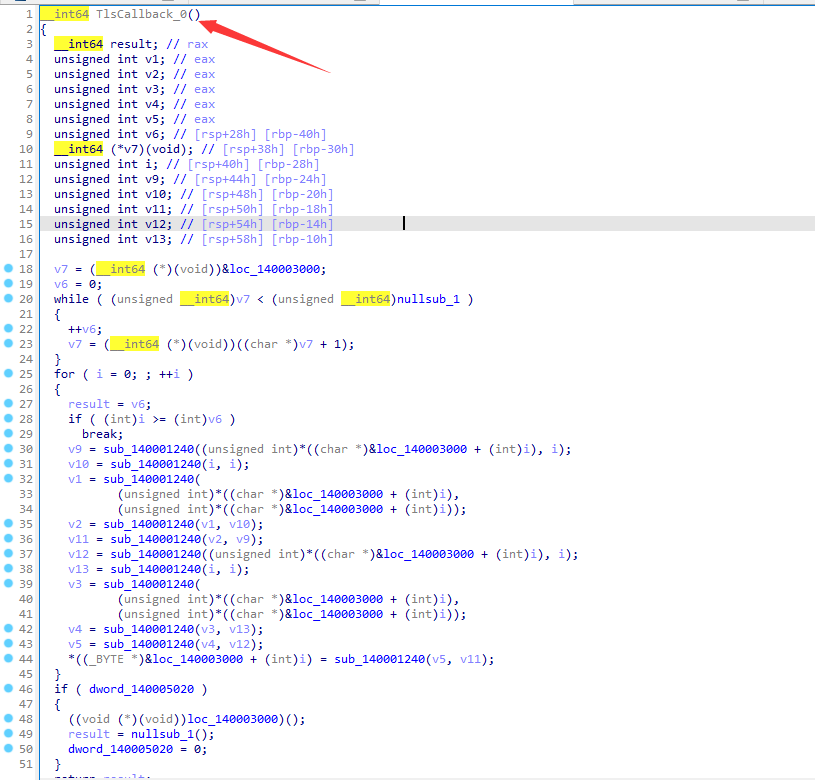Click the blue dot beside line 48
The image size is (815, 780).
pos(8,718)
